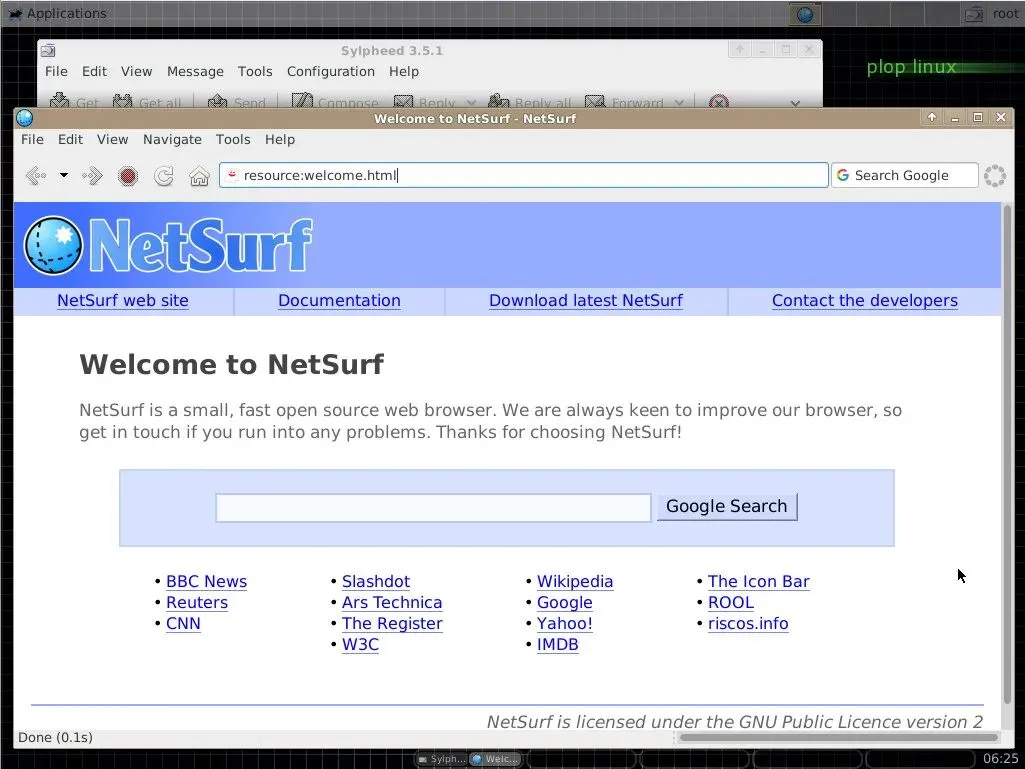This screenshot has width=1025, height=769.
Task: Click the horizontal scrollbar at the bottom
Action: [x=839, y=738]
